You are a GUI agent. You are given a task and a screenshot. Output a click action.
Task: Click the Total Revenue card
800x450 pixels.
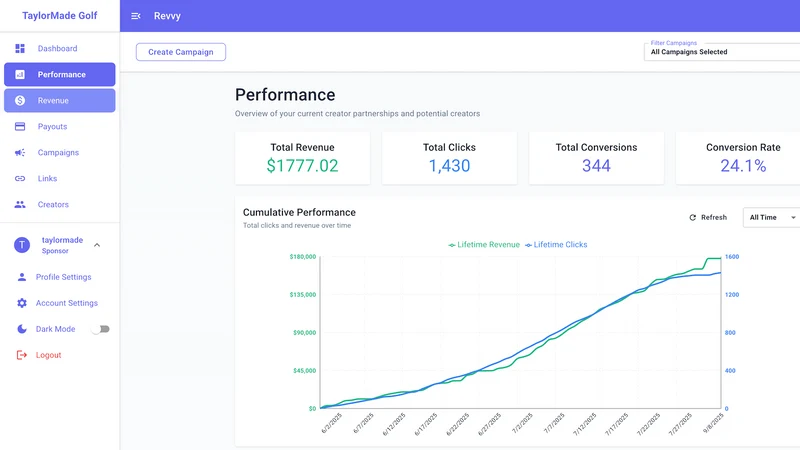(303, 158)
